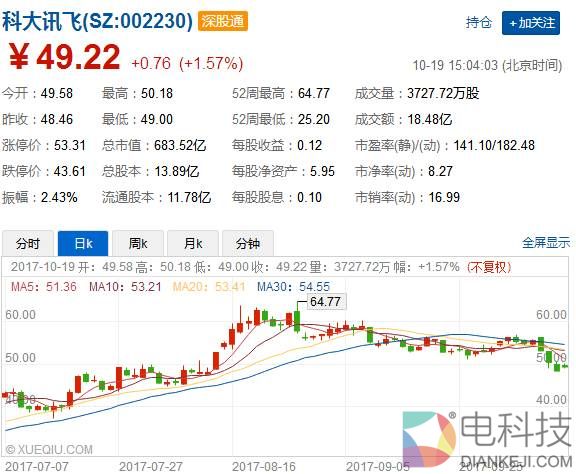Click the 最高 value 50.18

coord(157,93)
